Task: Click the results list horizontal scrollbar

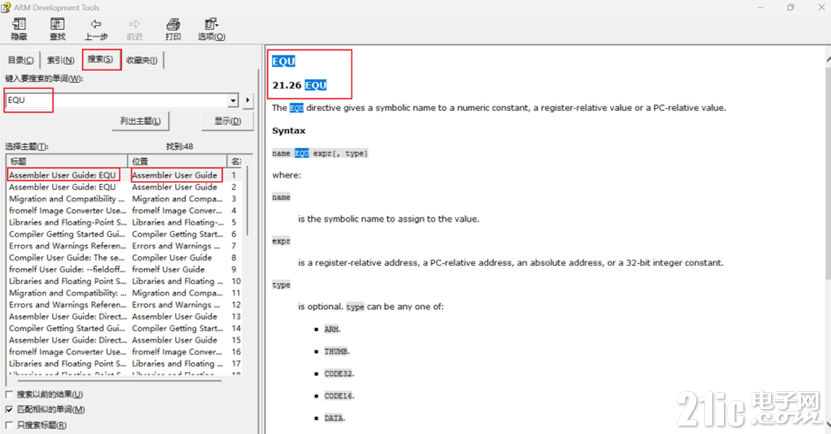Action: point(119,380)
